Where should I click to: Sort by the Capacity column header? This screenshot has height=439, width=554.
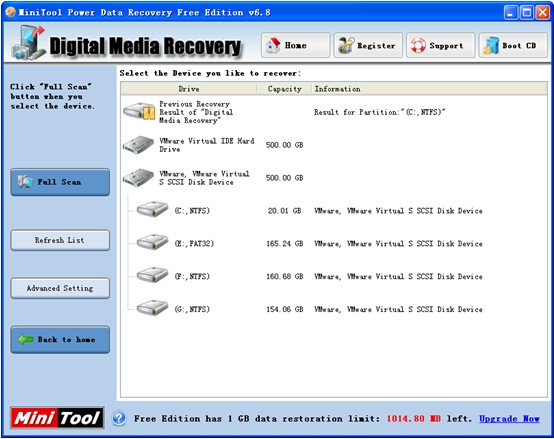point(284,89)
